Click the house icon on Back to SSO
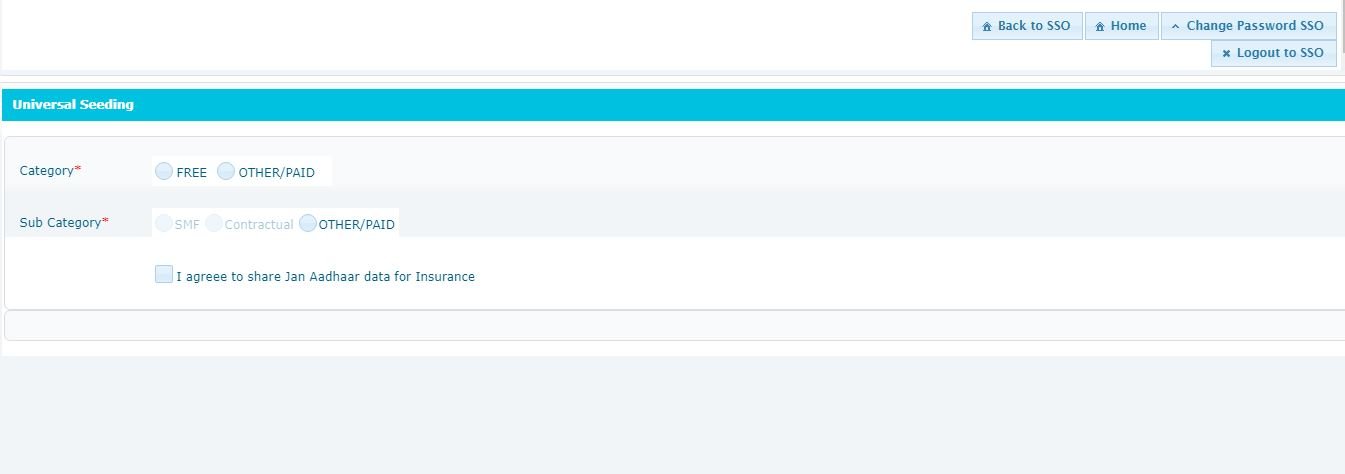The height and width of the screenshot is (474, 1345). 987,27
